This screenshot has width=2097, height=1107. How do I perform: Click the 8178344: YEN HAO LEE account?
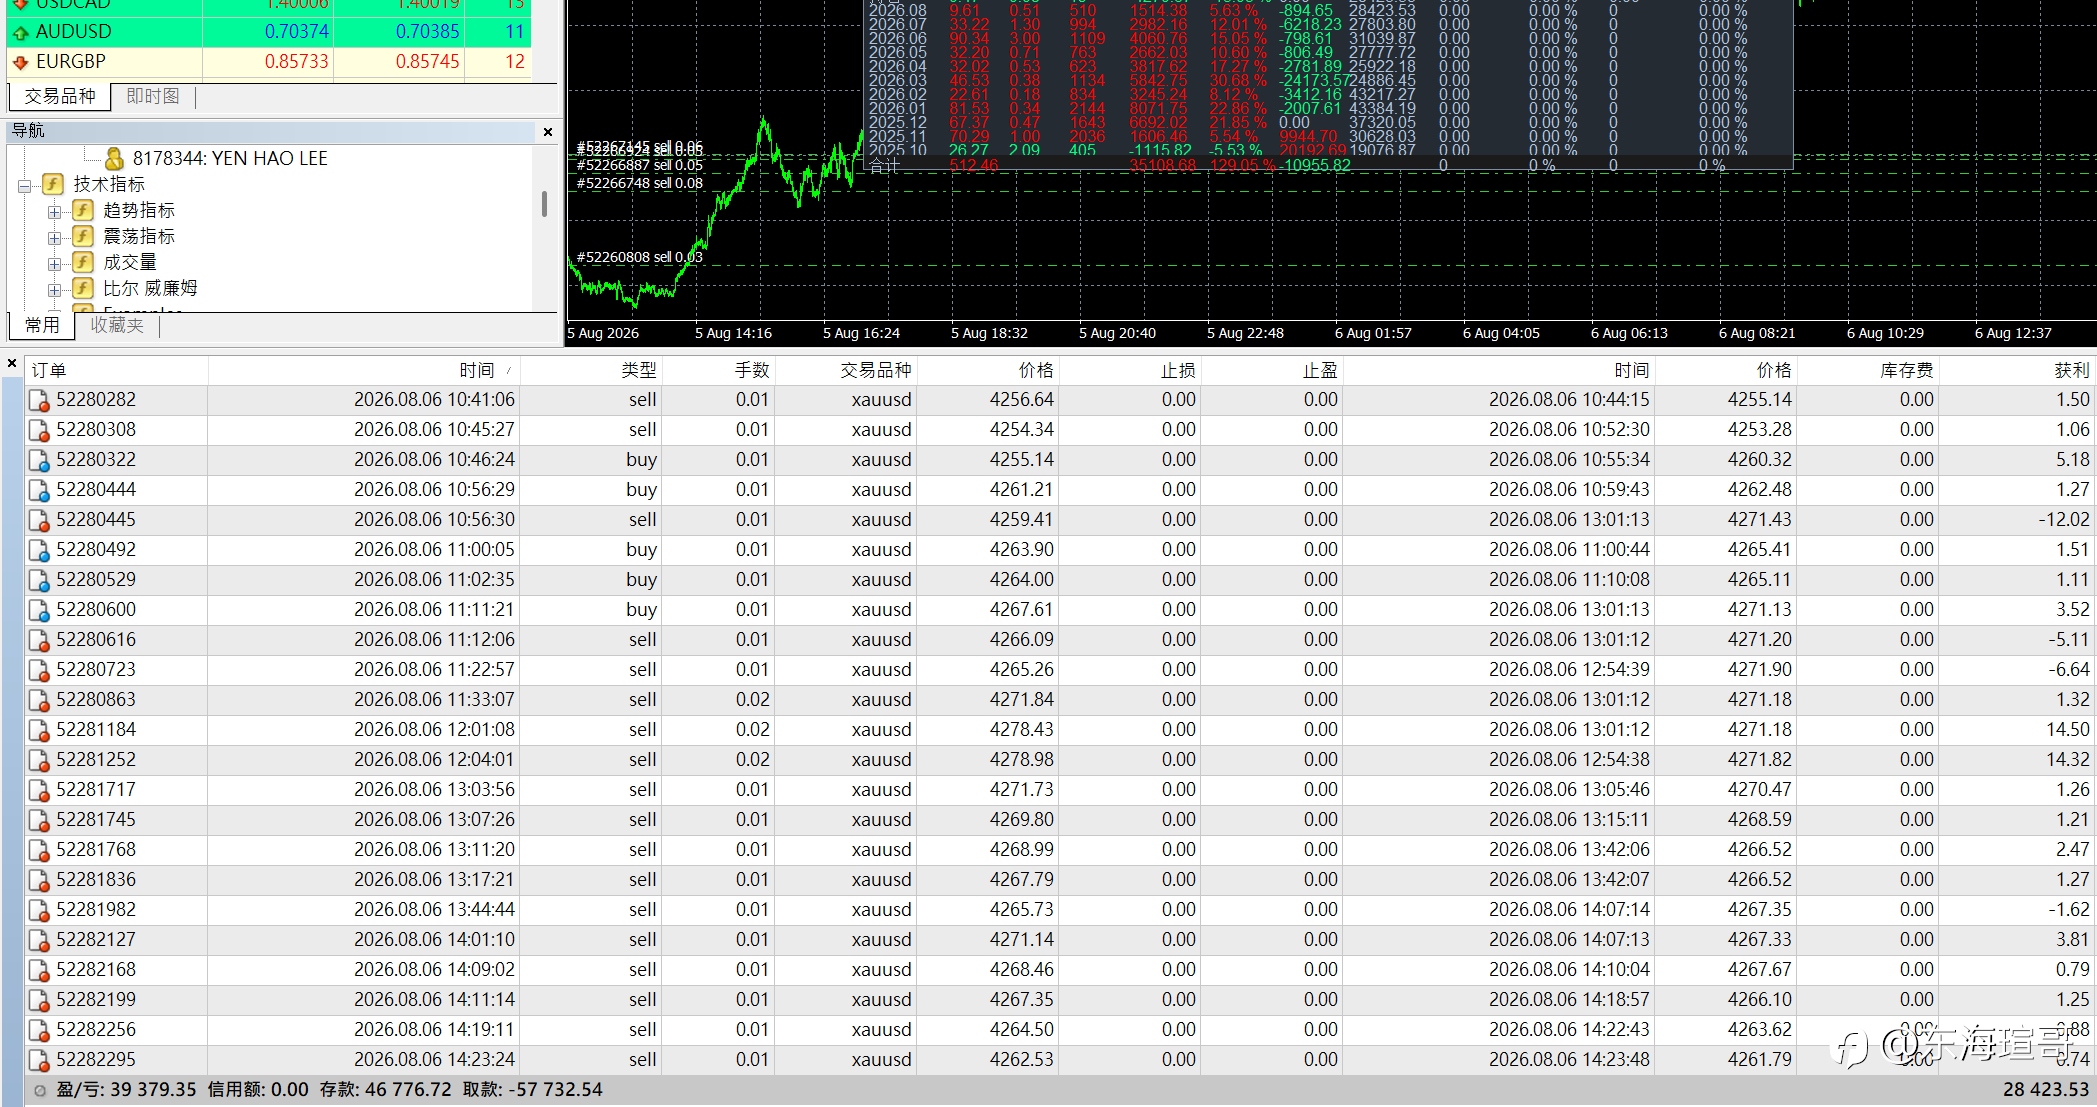[230, 158]
